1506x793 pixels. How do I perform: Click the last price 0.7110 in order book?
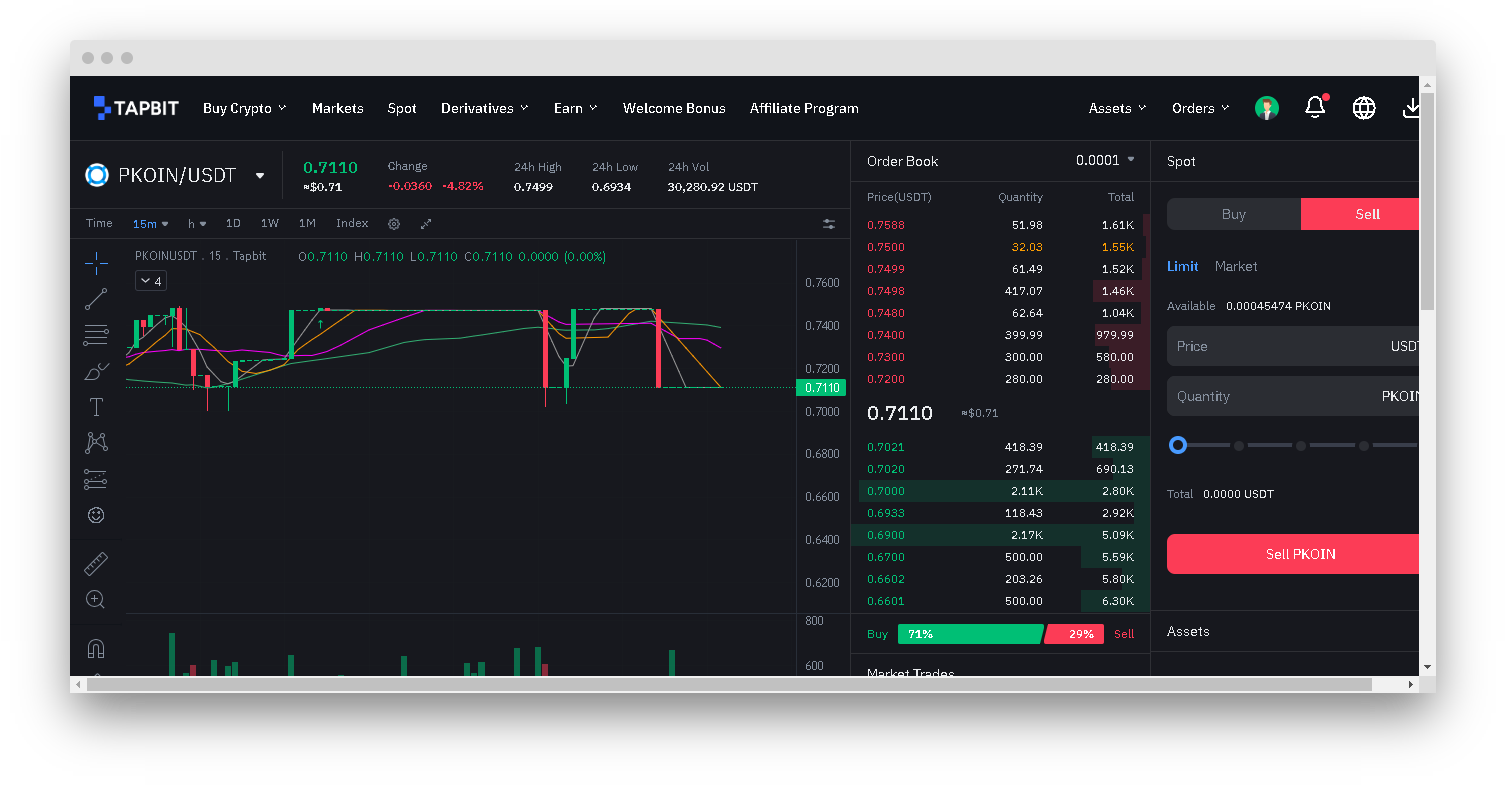coord(900,413)
